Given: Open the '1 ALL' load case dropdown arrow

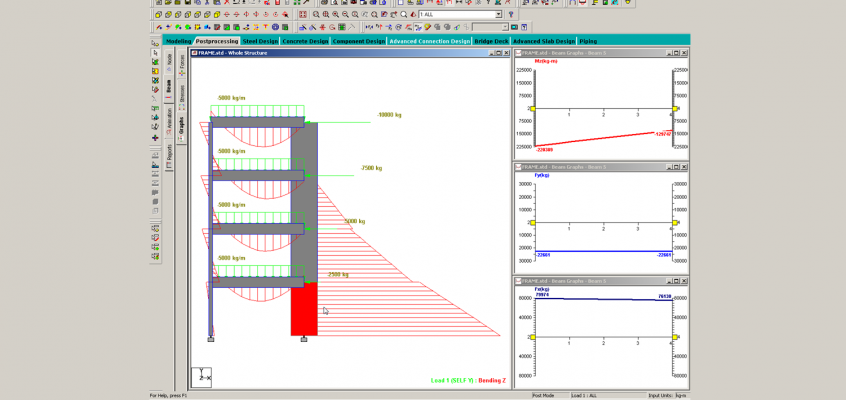Looking at the screenshot, I should [498, 15].
